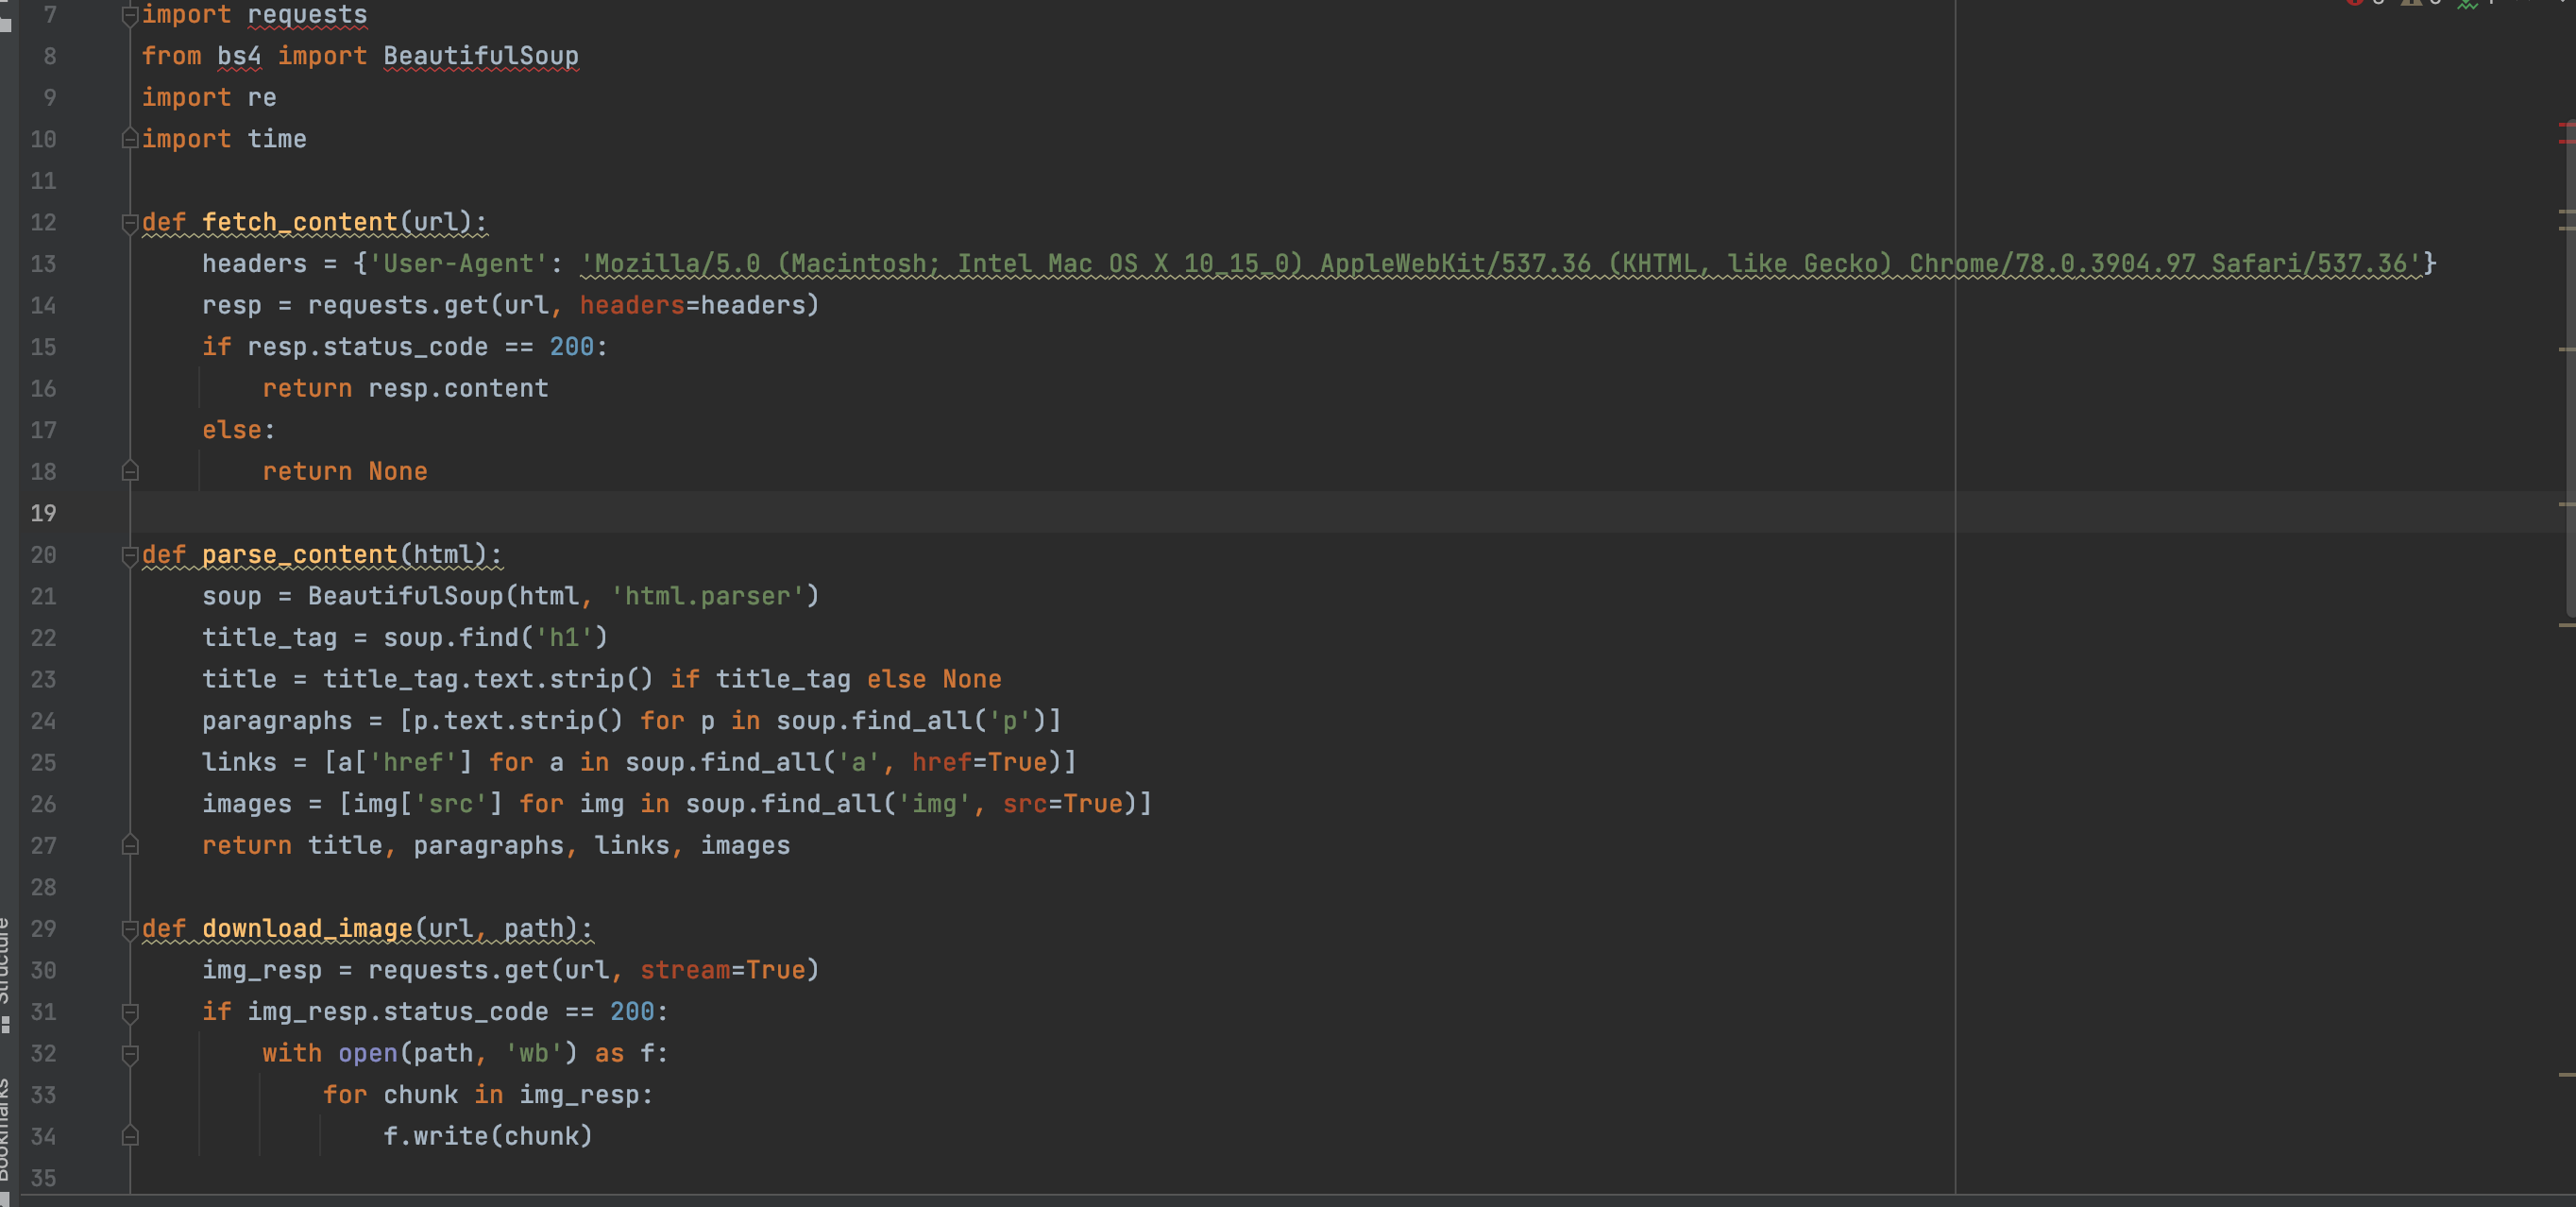Click the parse_content function name

point(300,555)
